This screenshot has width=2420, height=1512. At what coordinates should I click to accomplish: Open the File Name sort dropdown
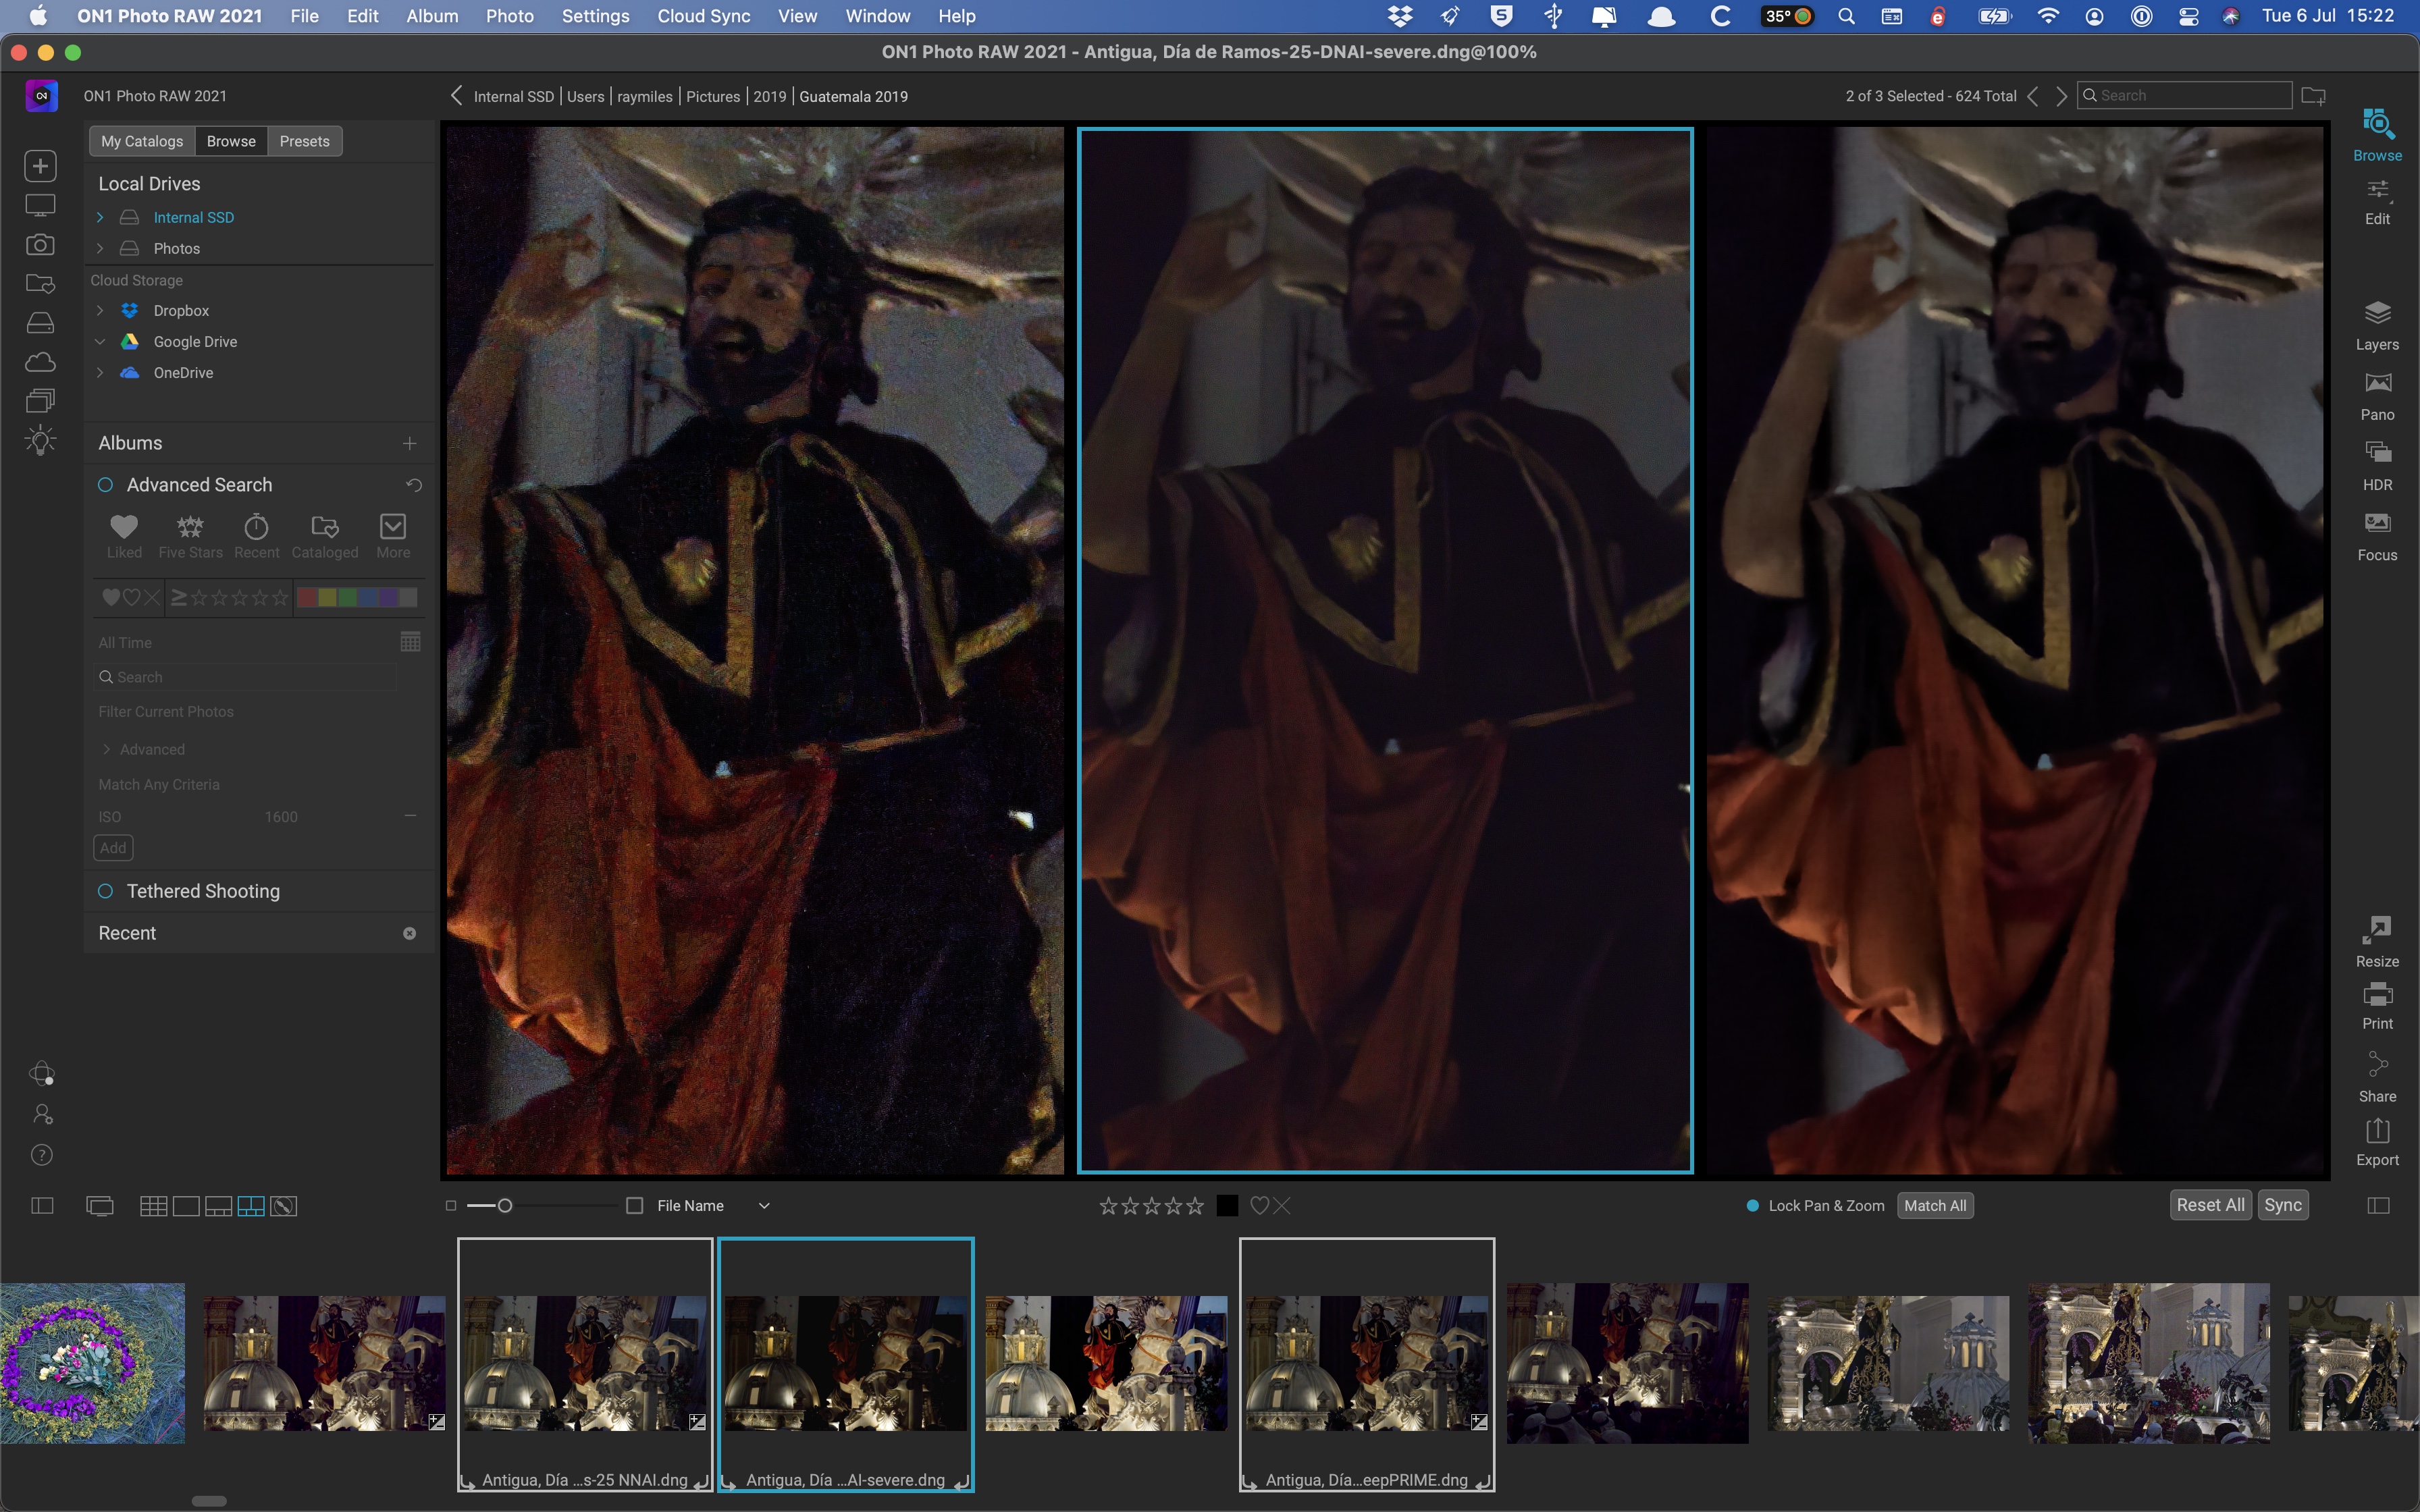click(x=764, y=1206)
